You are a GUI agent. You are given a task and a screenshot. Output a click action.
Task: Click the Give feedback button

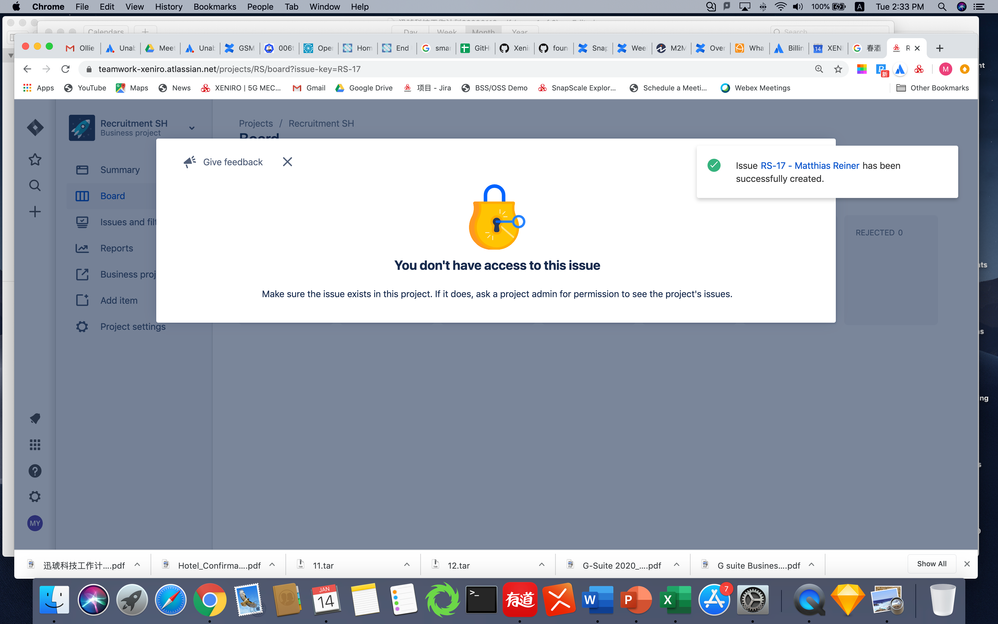[x=223, y=161]
